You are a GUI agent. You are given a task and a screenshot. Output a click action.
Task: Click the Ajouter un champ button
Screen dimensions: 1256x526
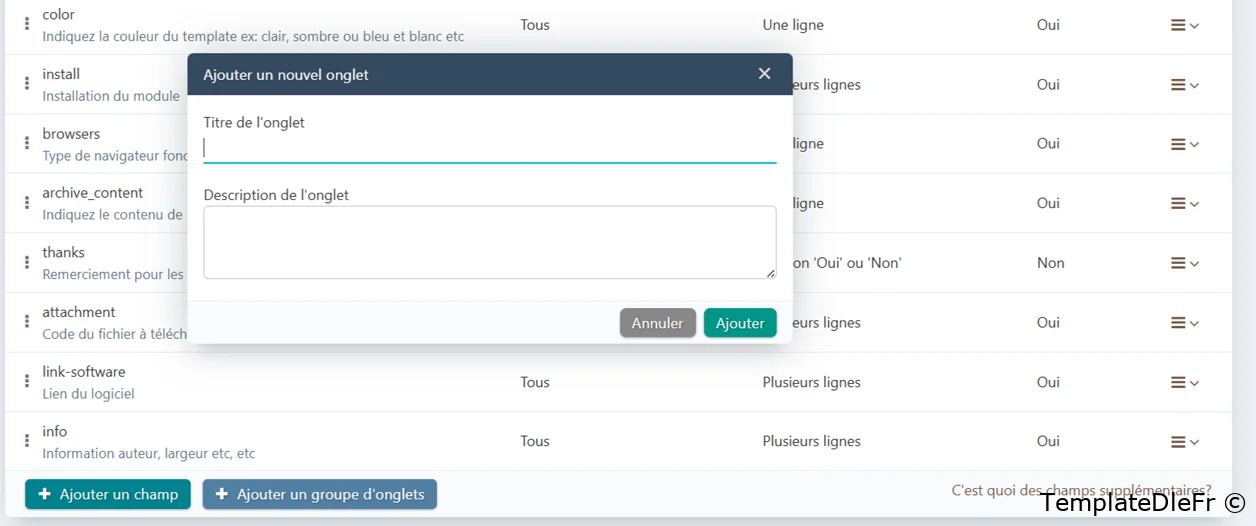[x=108, y=494]
